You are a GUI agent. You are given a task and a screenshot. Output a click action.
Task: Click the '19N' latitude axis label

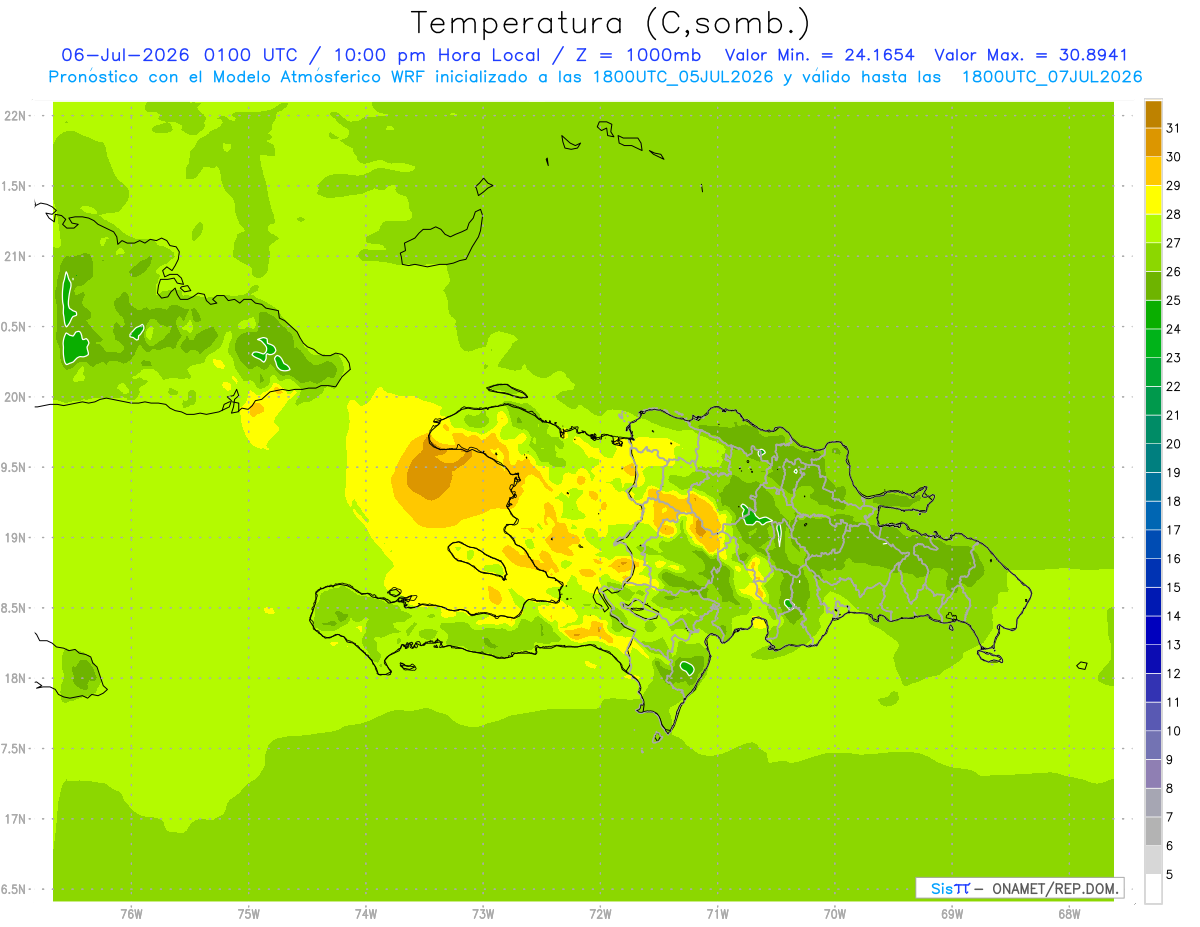[x=16, y=538]
